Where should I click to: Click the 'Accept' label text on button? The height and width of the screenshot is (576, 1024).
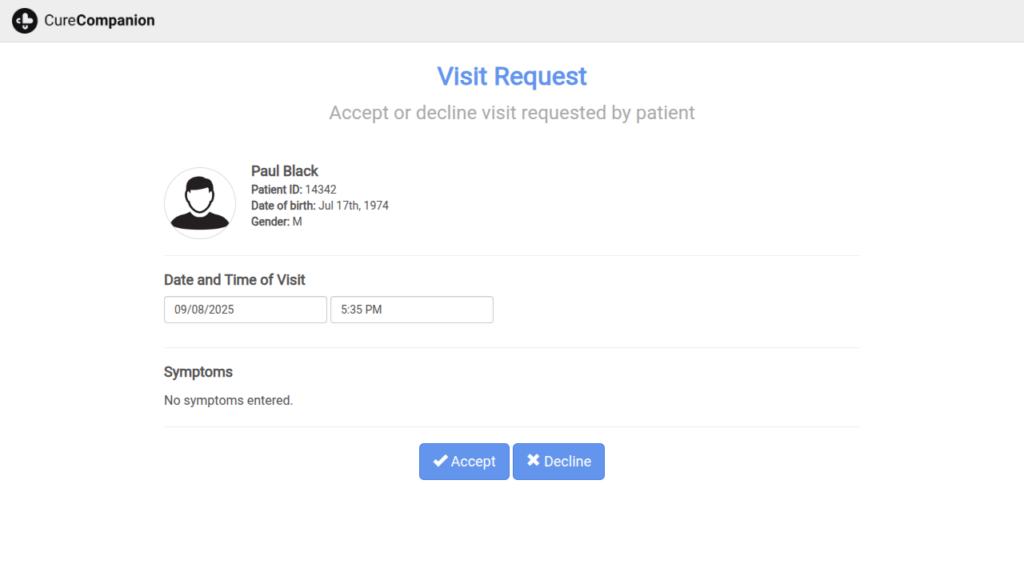coord(473,461)
